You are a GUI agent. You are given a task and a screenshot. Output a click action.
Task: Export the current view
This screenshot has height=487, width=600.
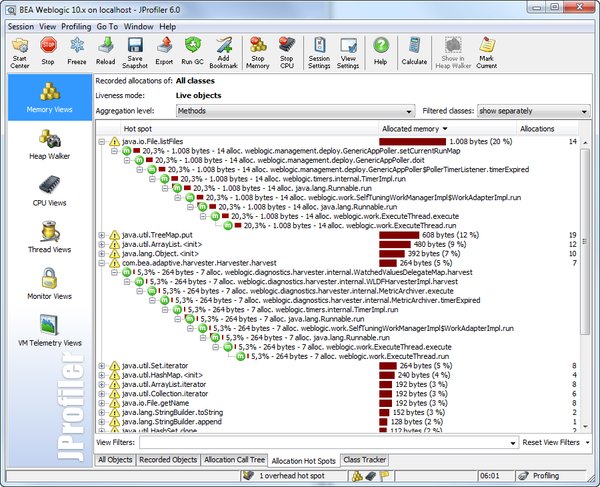pos(164,52)
